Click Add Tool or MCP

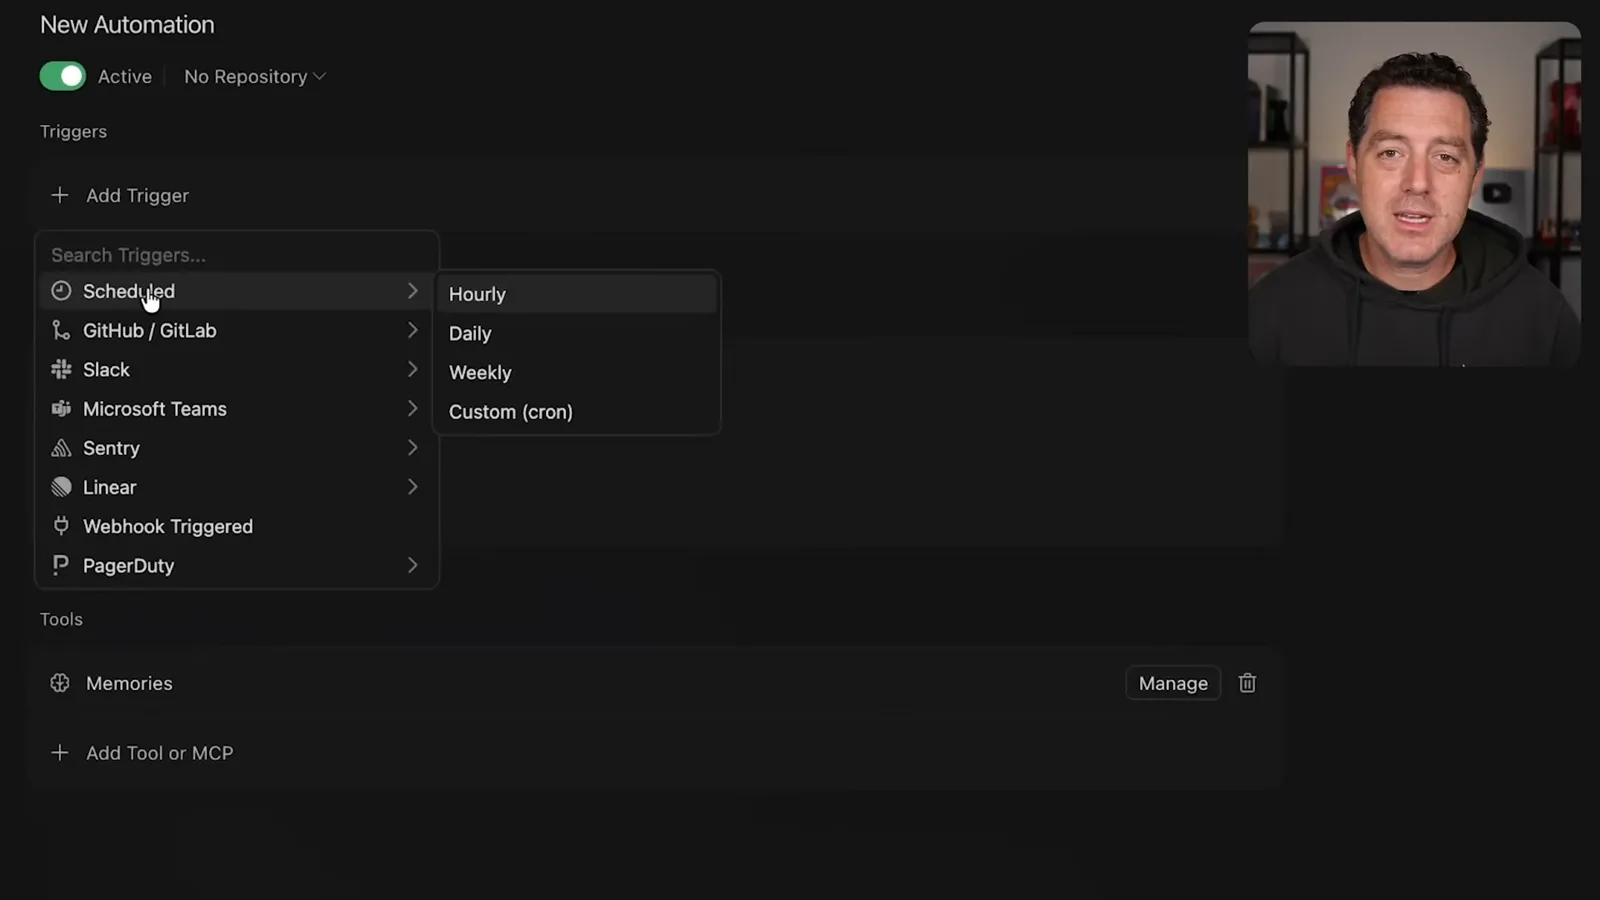159,753
